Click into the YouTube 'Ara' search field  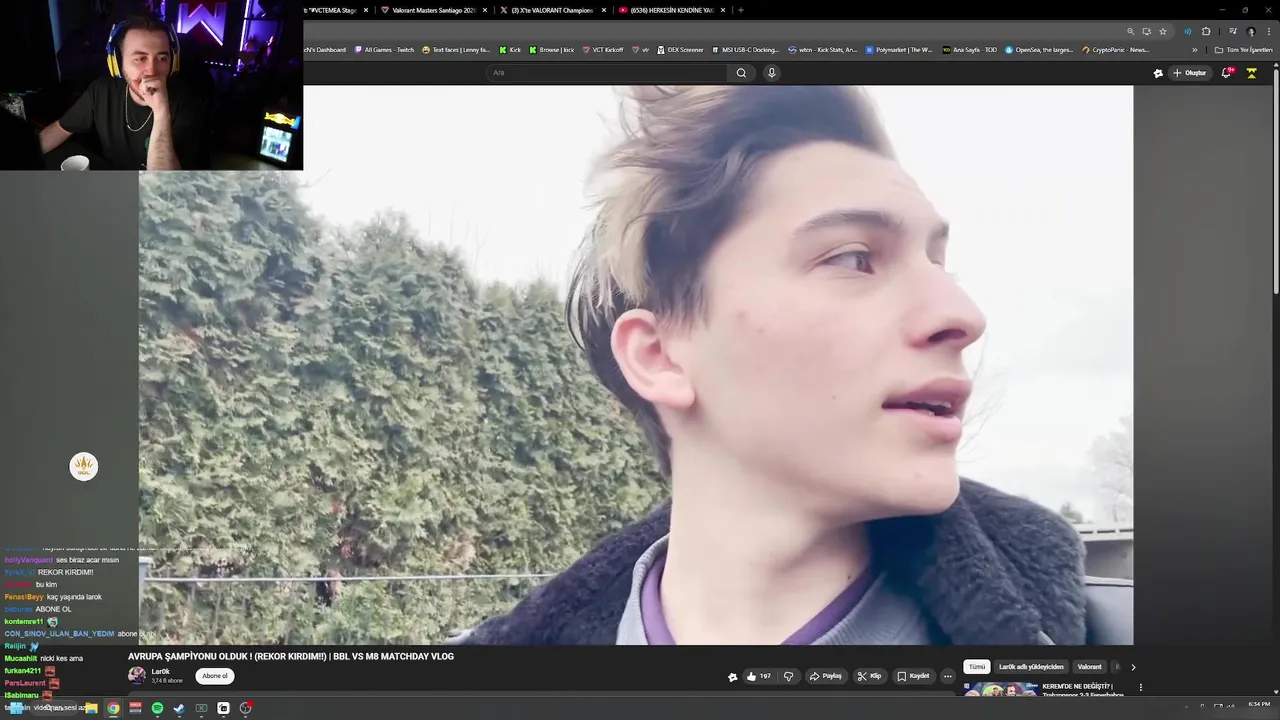(x=607, y=72)
